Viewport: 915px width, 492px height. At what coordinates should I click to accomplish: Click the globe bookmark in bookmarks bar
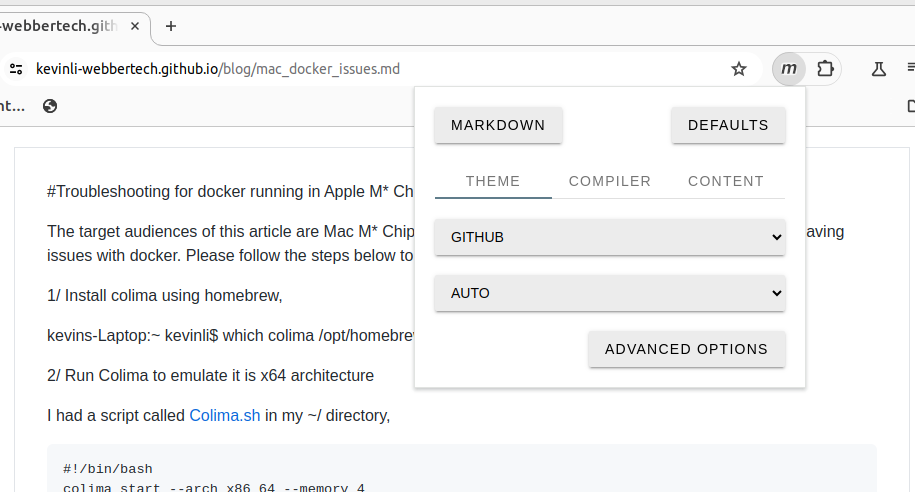click(50, 105)
